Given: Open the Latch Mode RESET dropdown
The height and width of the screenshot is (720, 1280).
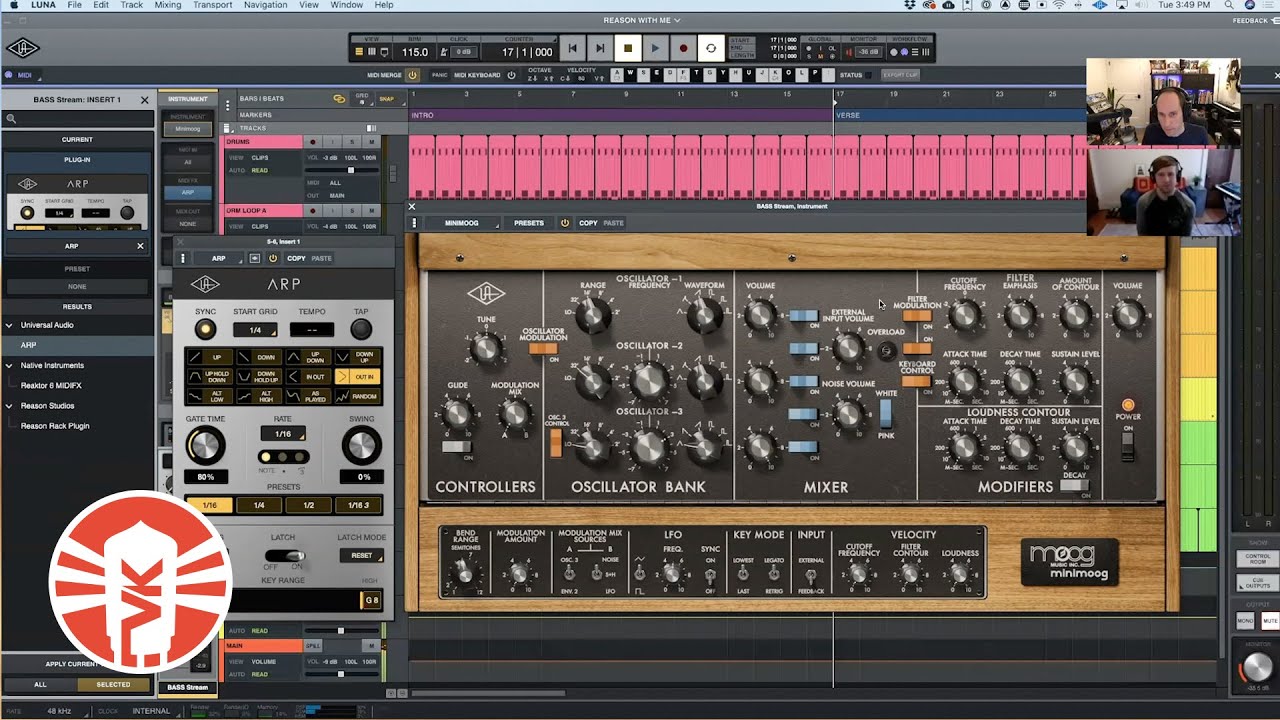Looking at the screenshot, I should [x=361, y=555].
